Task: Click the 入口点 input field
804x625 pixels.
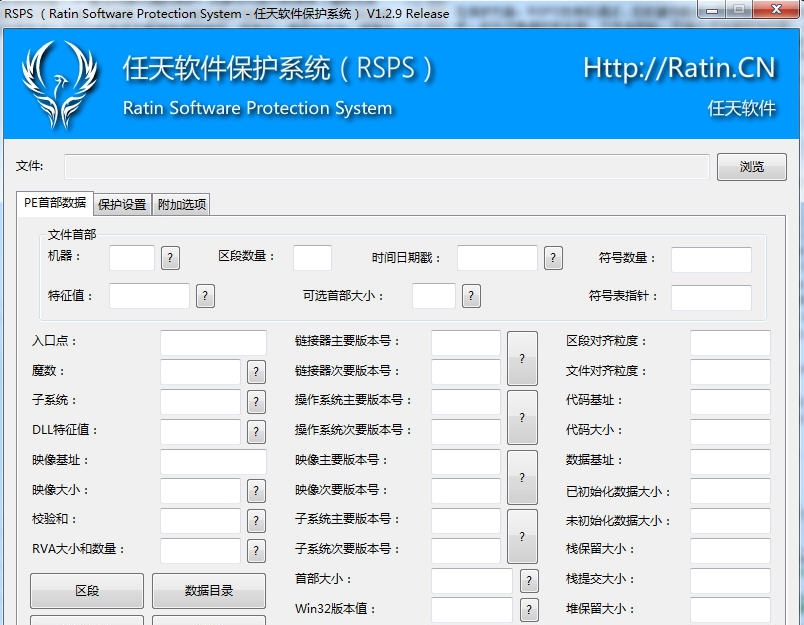Action: point(213,342)
